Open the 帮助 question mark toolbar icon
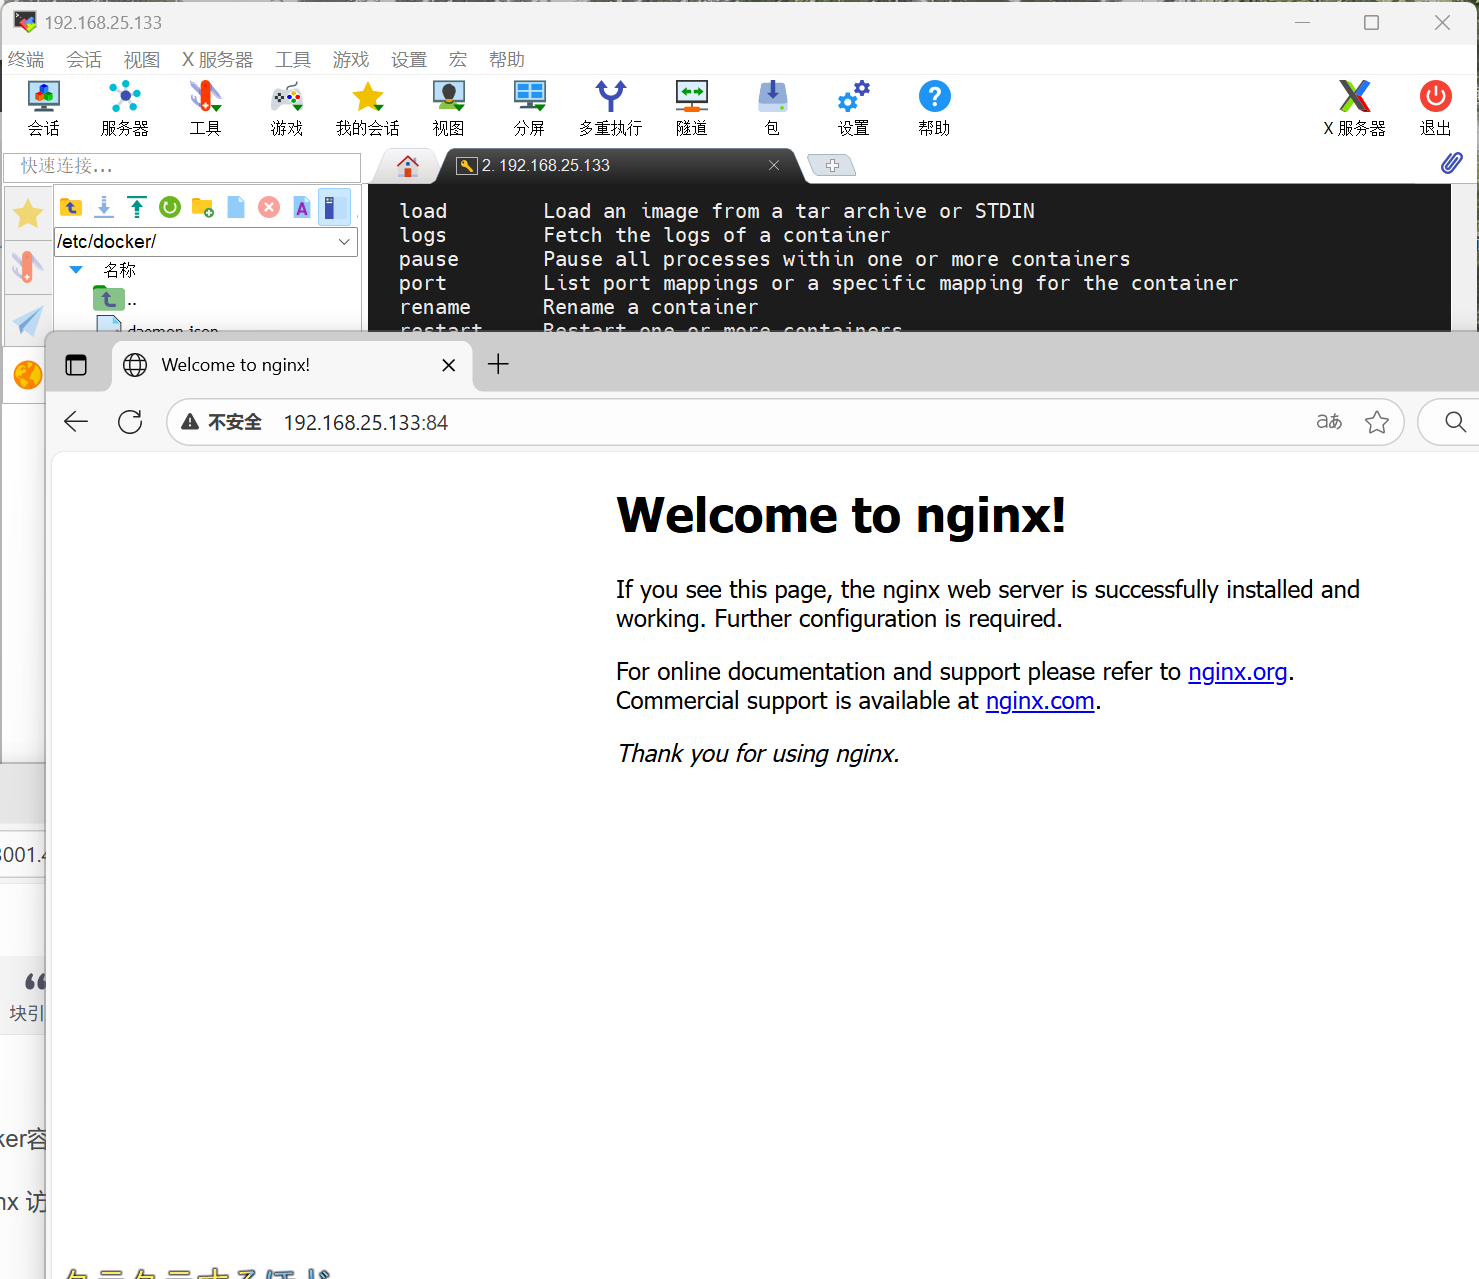Image resolution: width=1479 pixels, height=1279 pixels. point(934,108)
